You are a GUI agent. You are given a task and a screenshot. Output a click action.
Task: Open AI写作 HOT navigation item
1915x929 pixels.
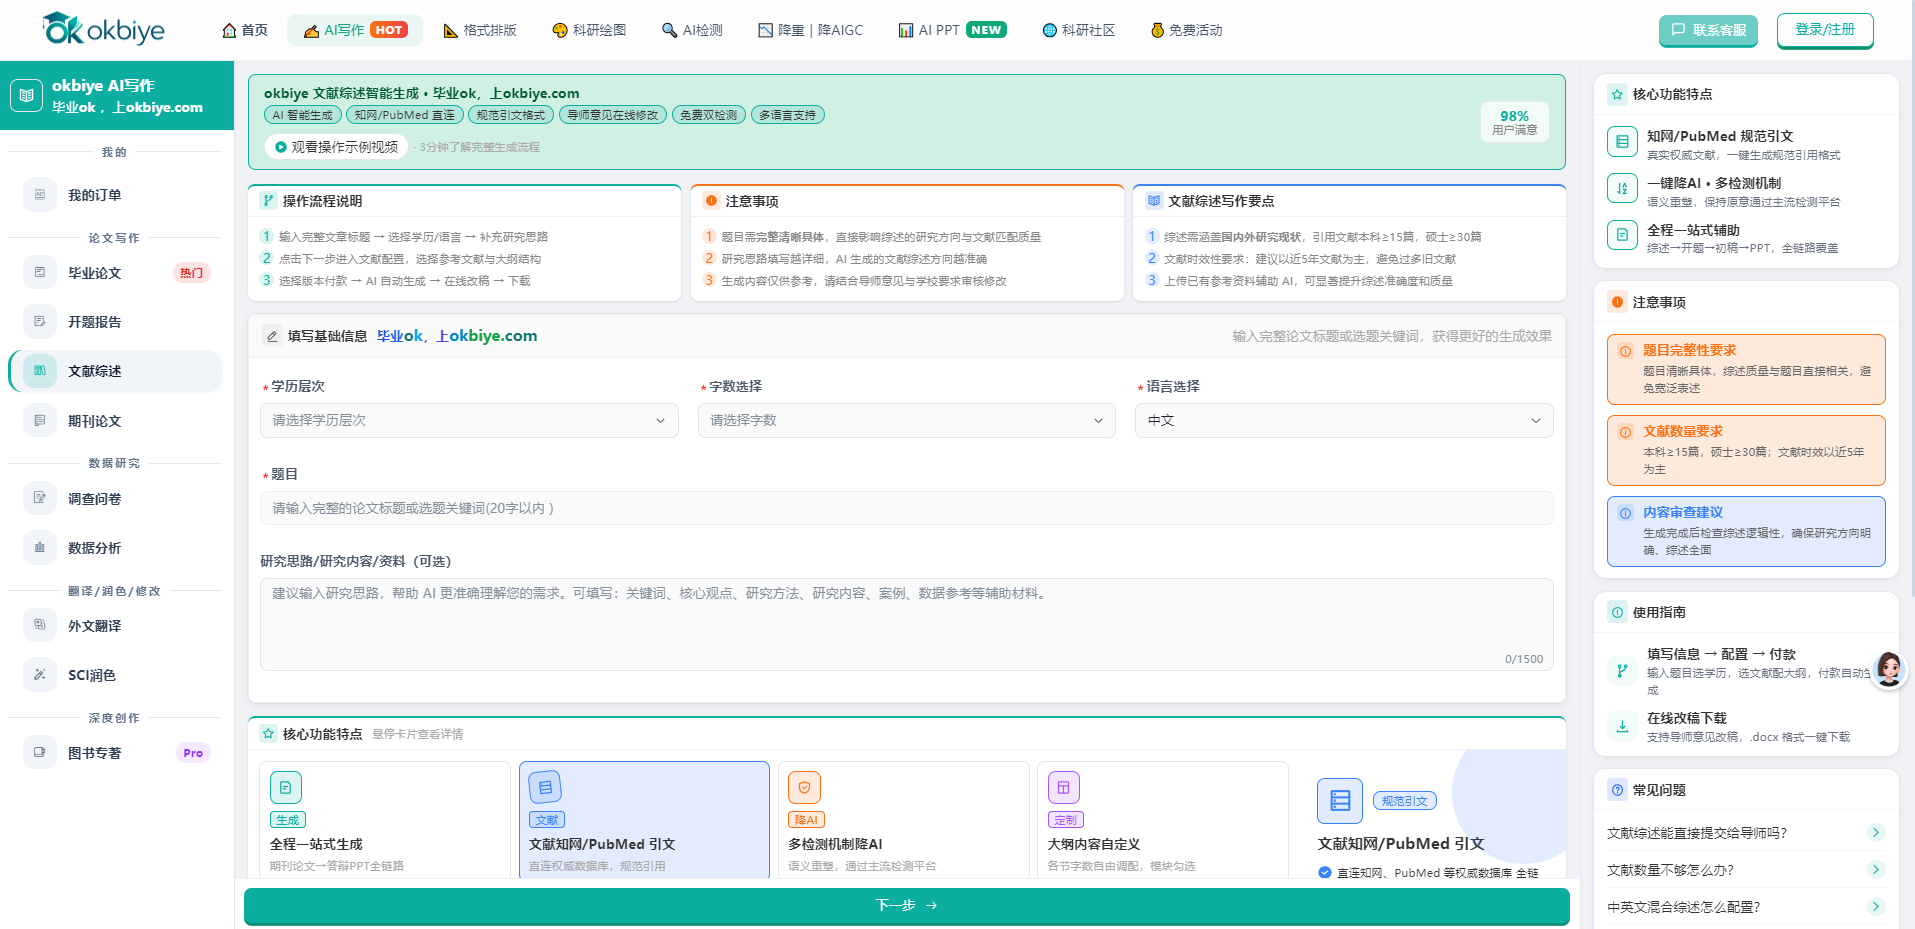355,30
